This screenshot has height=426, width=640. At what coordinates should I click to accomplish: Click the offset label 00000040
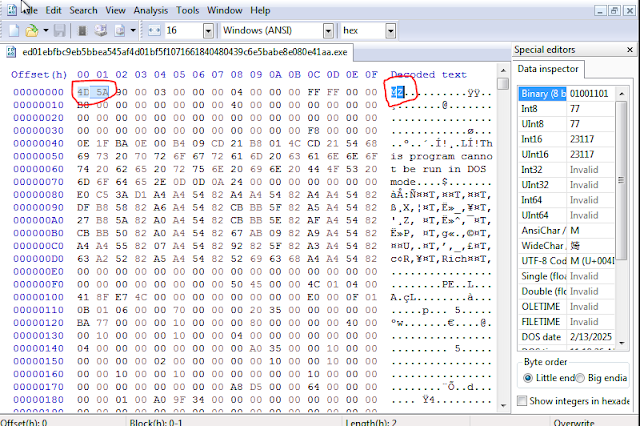[x=38, y=144]
